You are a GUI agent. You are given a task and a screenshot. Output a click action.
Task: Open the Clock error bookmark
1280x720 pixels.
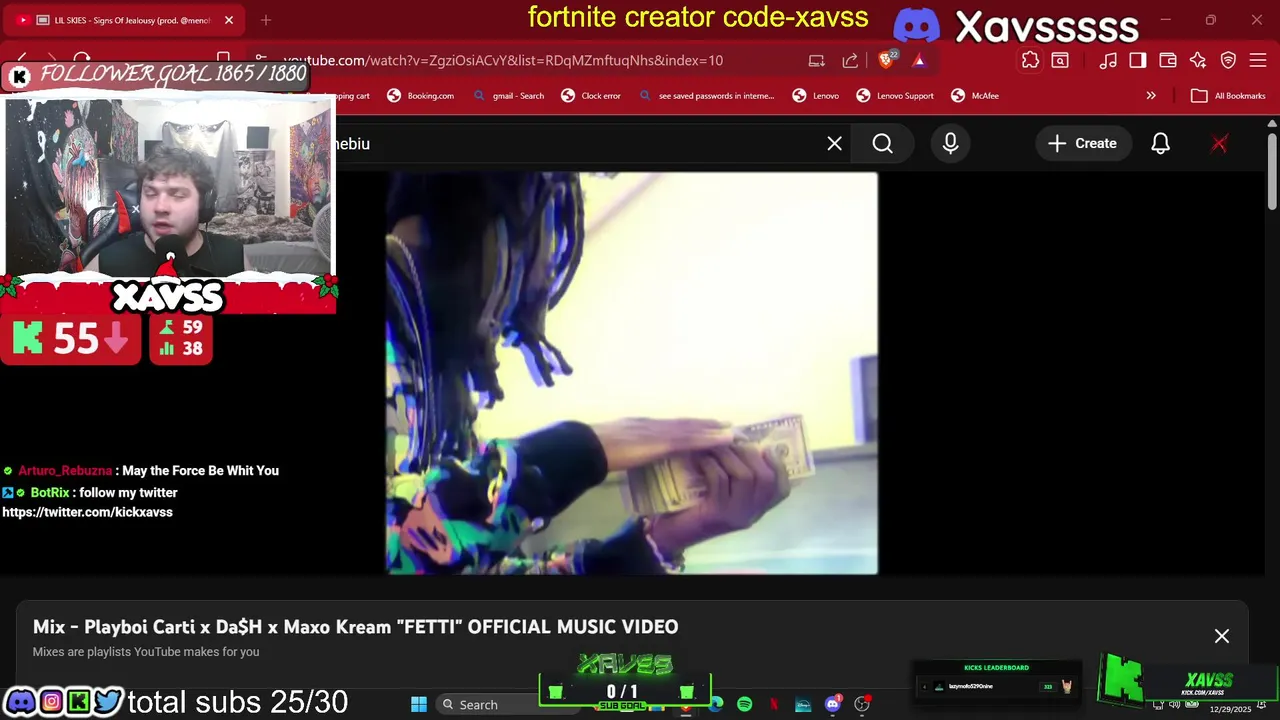tap(591, 96)
